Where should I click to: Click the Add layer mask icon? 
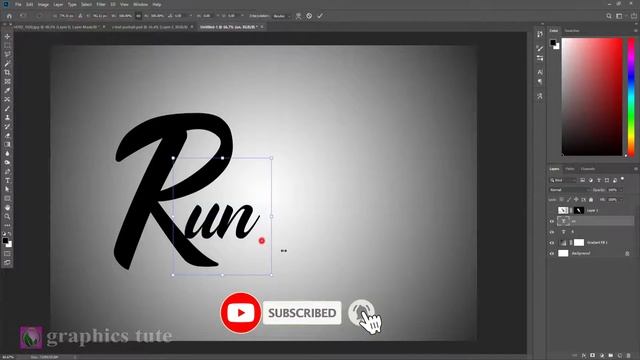pyautogui.click(x=593, y=356)
